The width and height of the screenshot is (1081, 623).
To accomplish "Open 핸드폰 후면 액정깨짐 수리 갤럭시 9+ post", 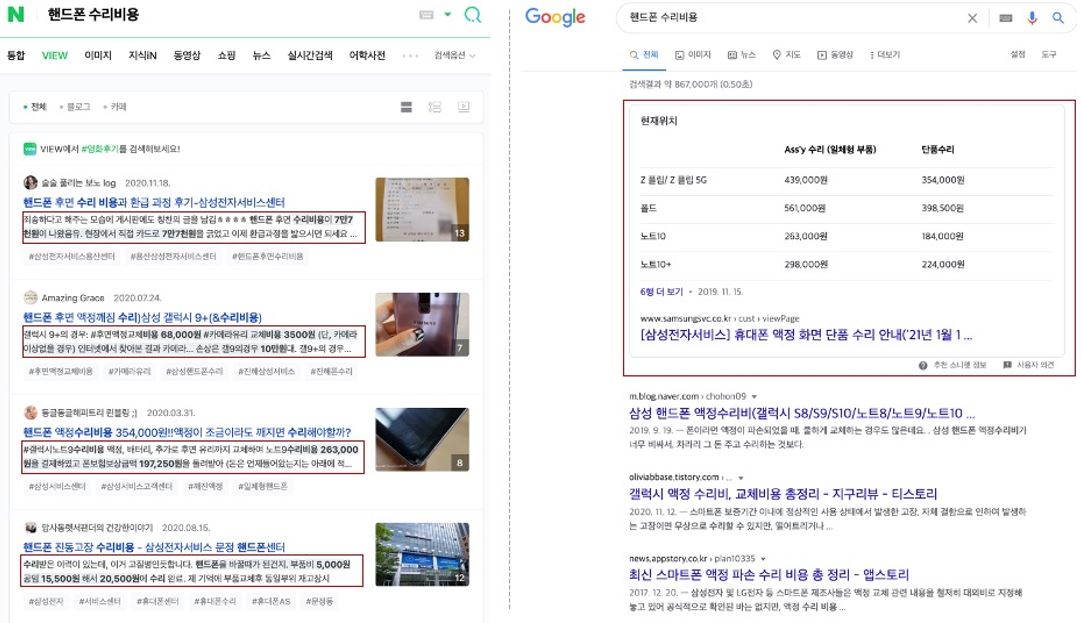I will (142, 317).
